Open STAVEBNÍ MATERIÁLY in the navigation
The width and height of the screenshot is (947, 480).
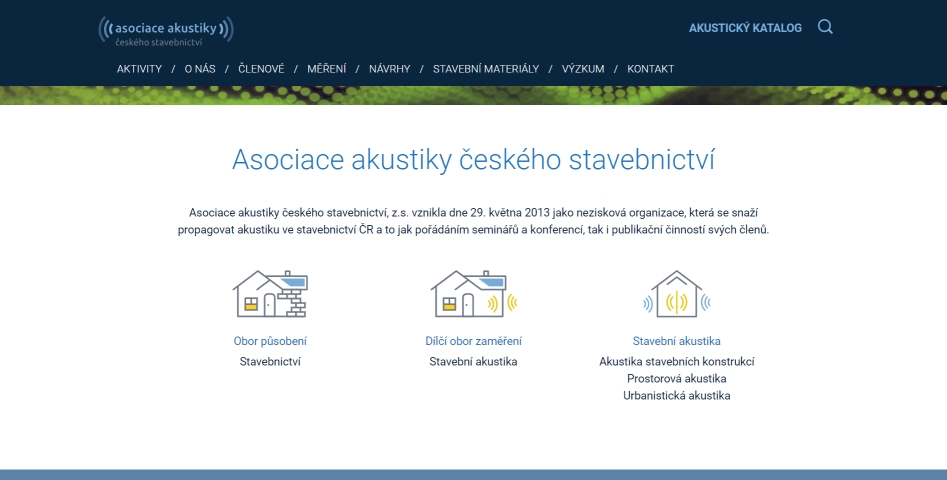[486, 69]
